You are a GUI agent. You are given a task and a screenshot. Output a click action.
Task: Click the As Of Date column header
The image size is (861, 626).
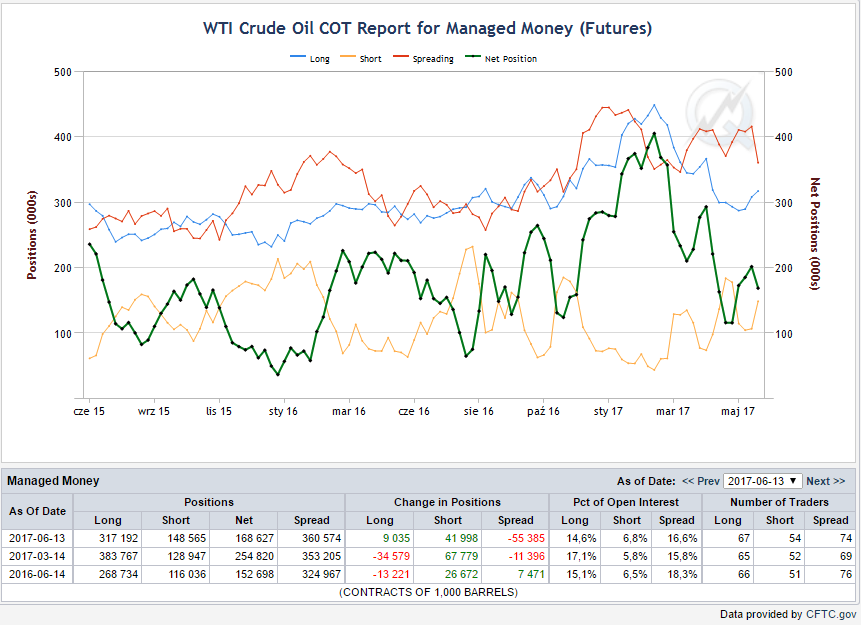[37, 511]
